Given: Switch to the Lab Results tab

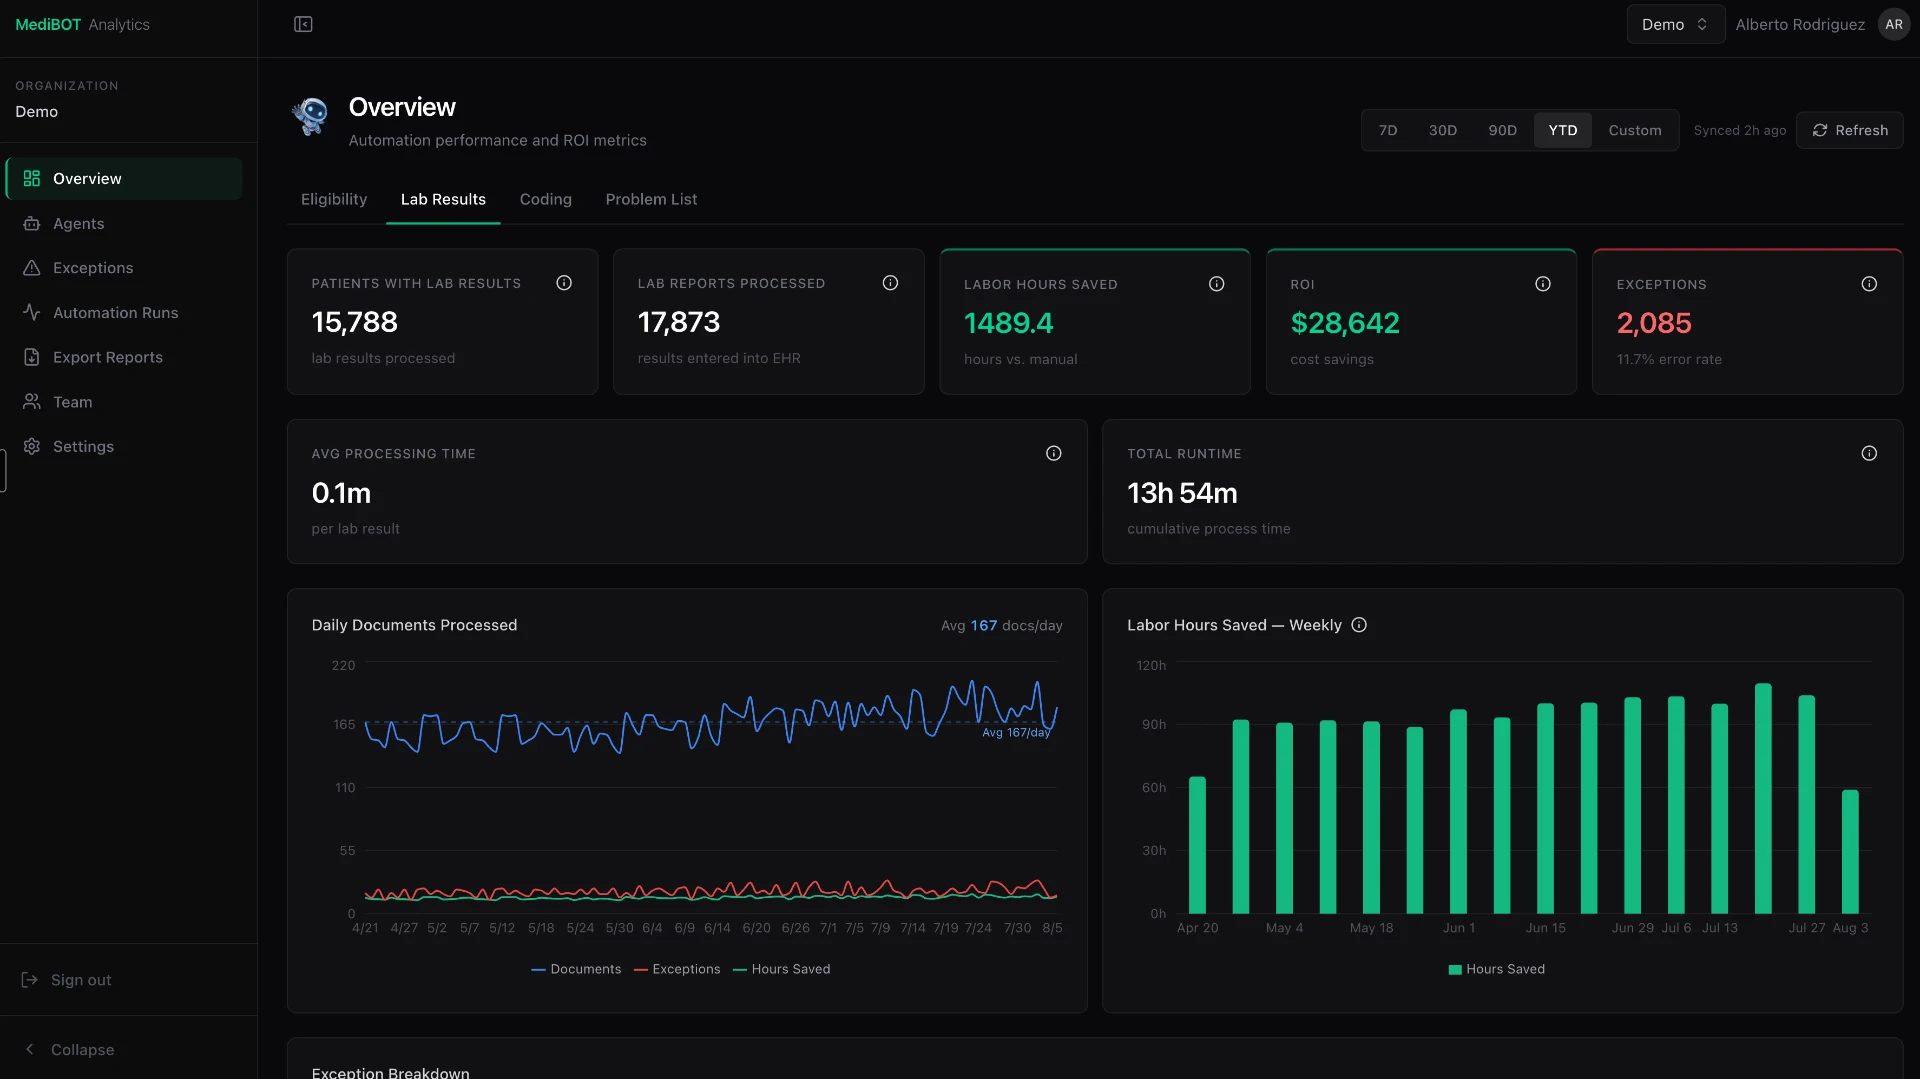Looking at the screenshot, I should pyautogui.click(x=443, y=199).
